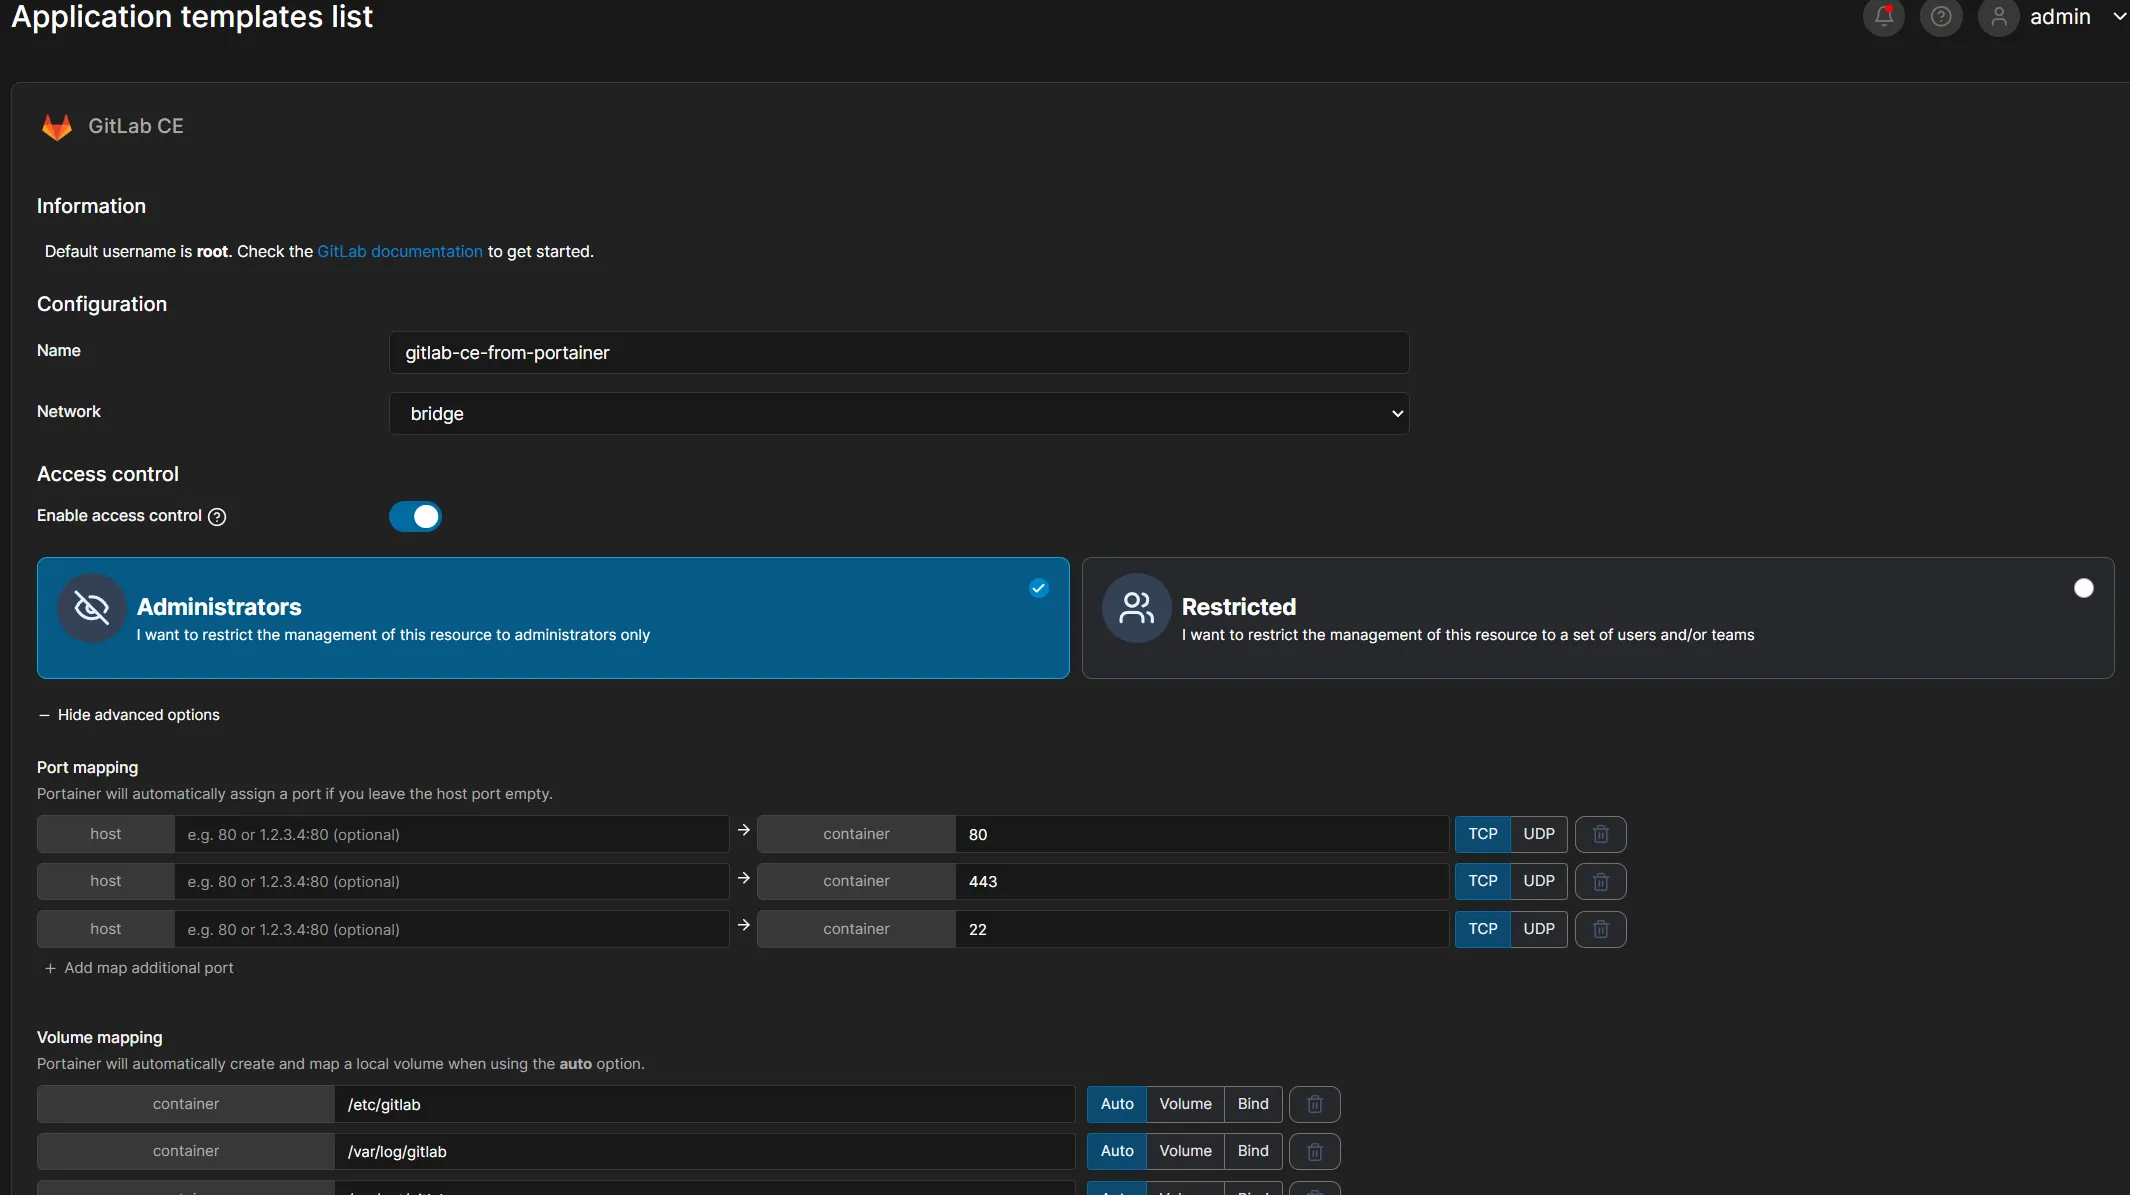Viewport: 2130px width, 1195px height.
Task: Select the Administrators access option
Action: [x=552, y=618]
